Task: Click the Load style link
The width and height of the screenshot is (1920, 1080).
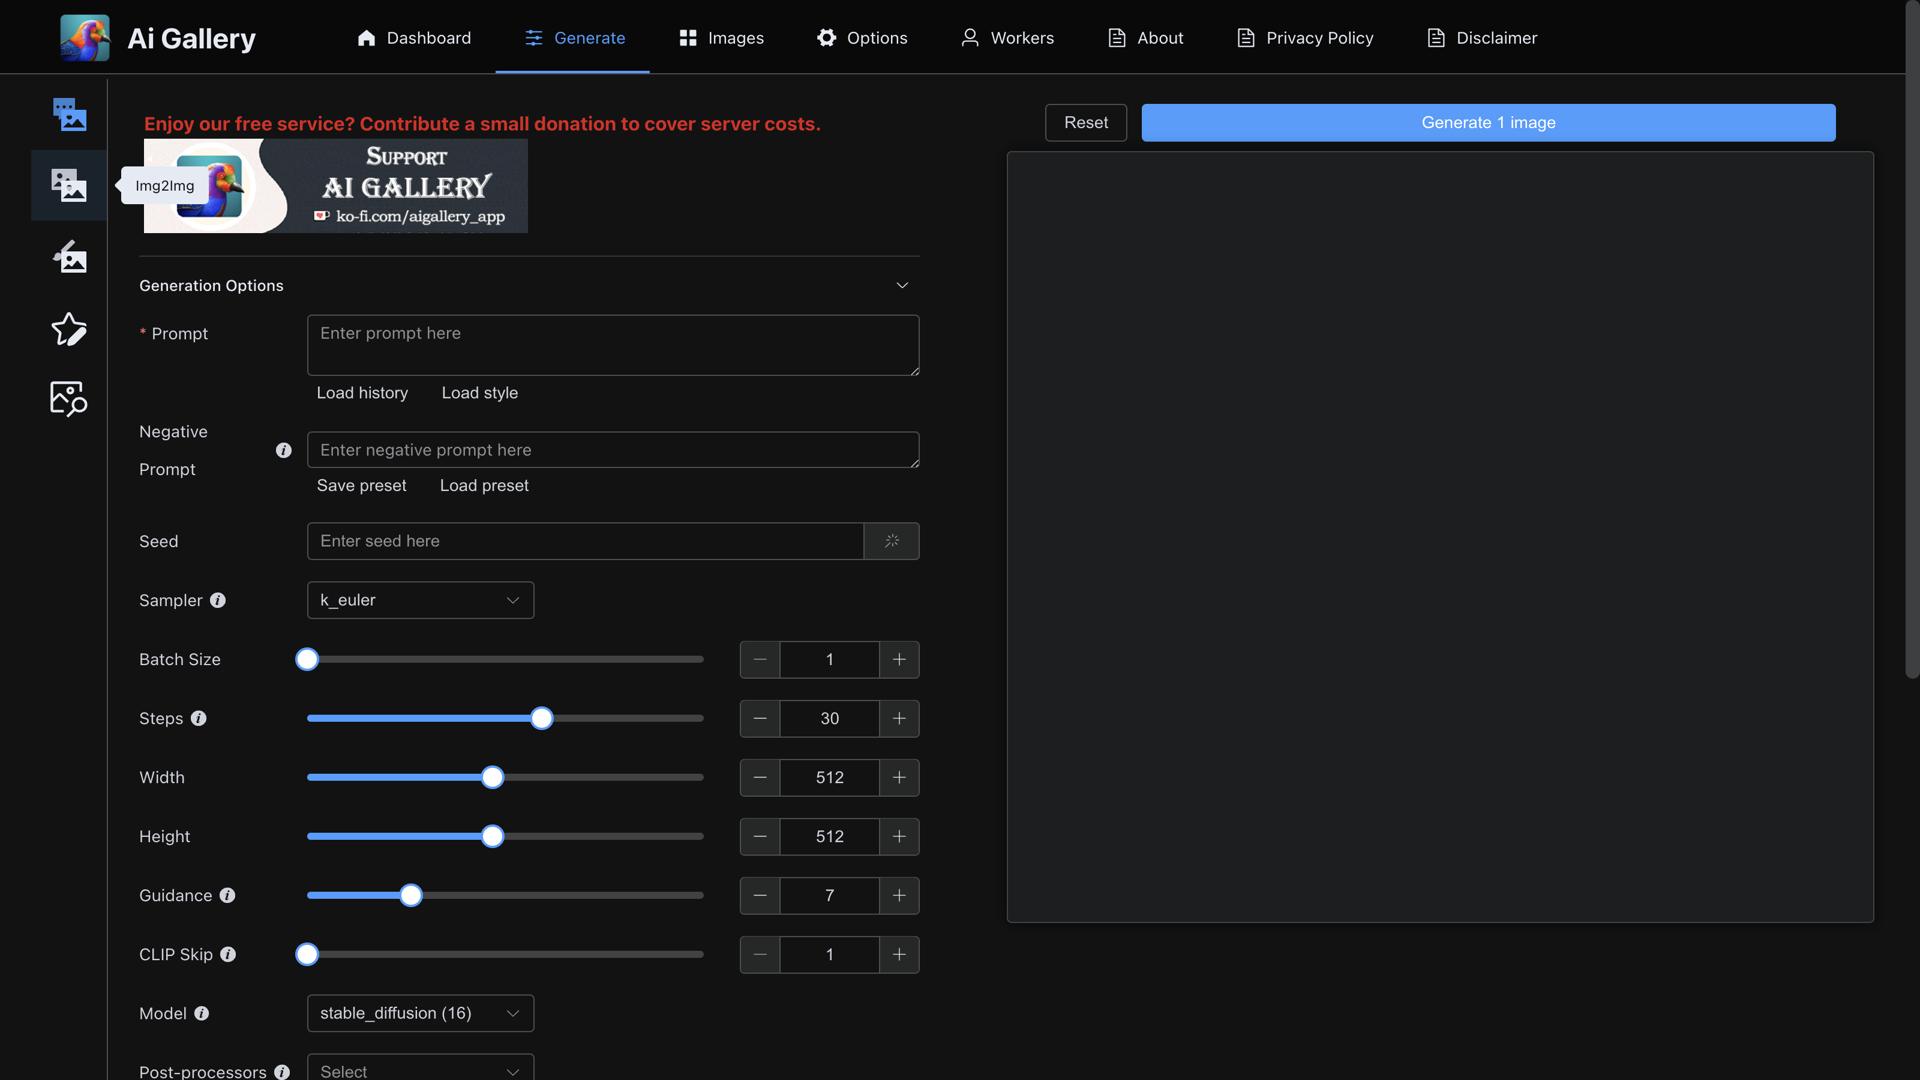Action: 480,393
